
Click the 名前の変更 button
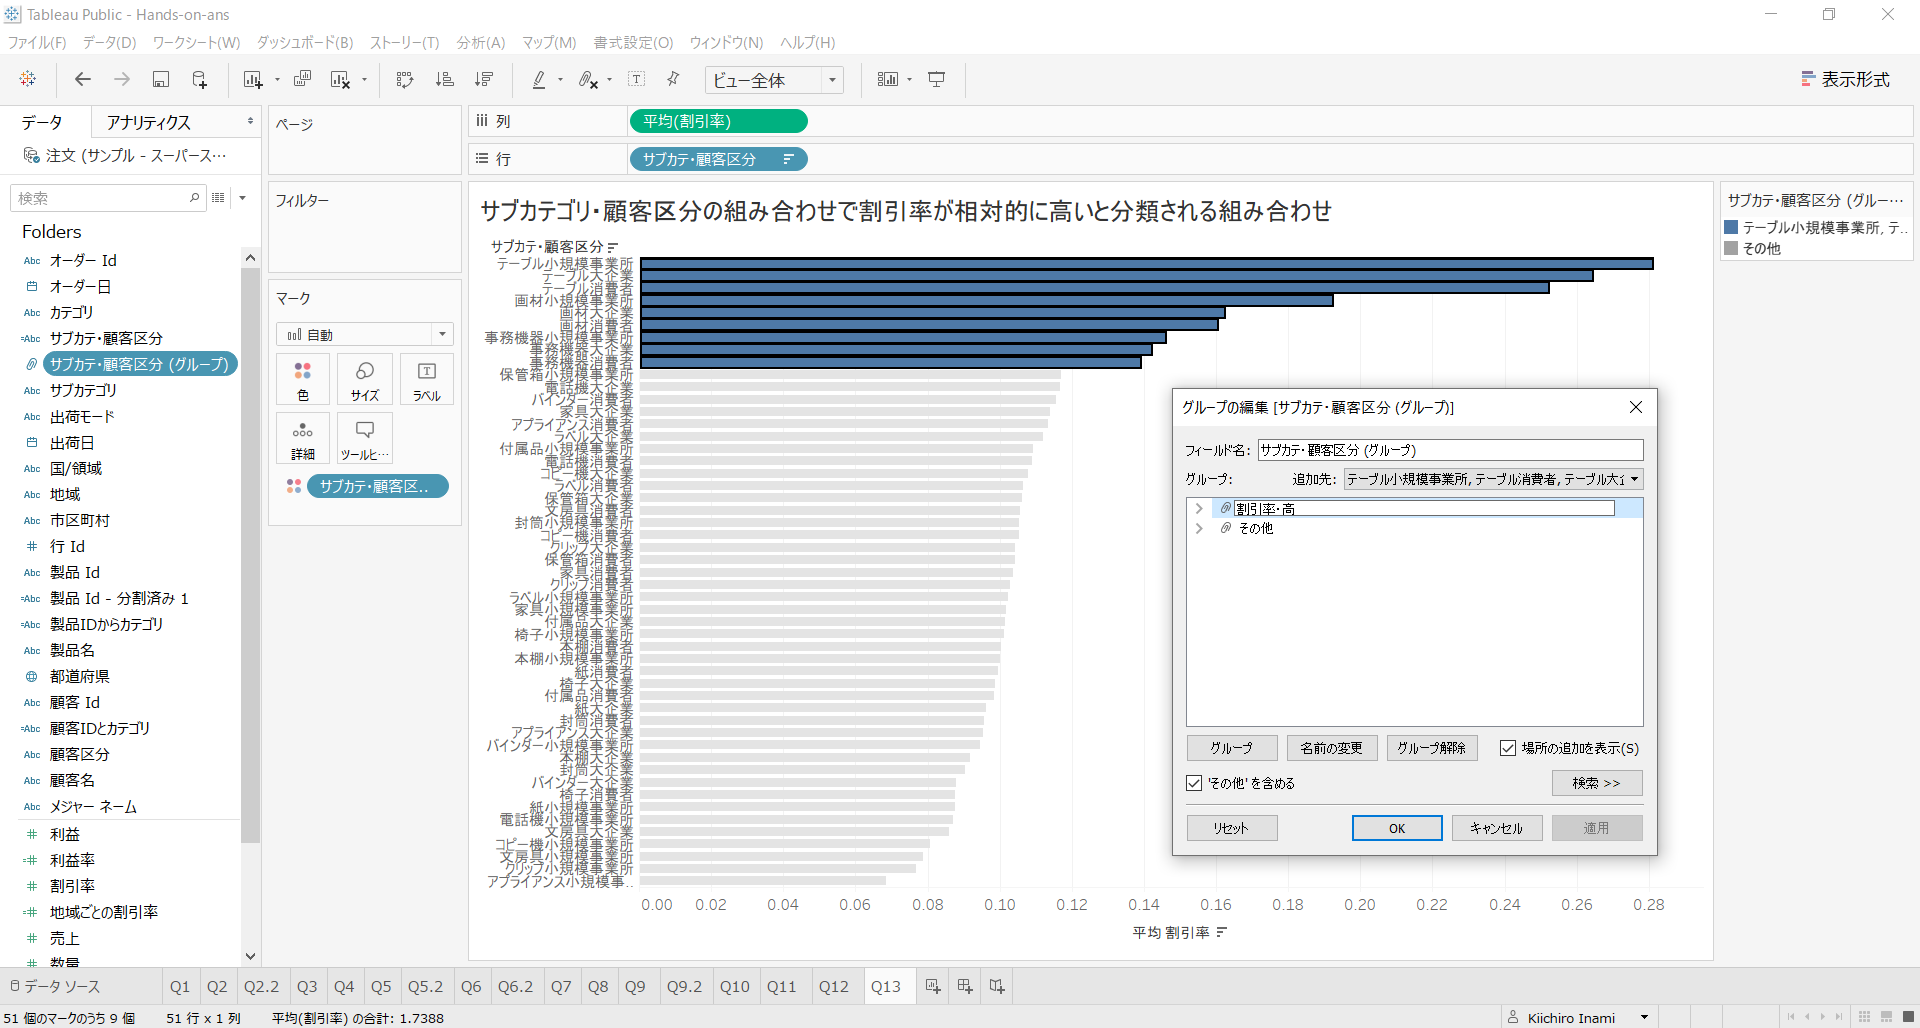click(x=1331, y=748)
